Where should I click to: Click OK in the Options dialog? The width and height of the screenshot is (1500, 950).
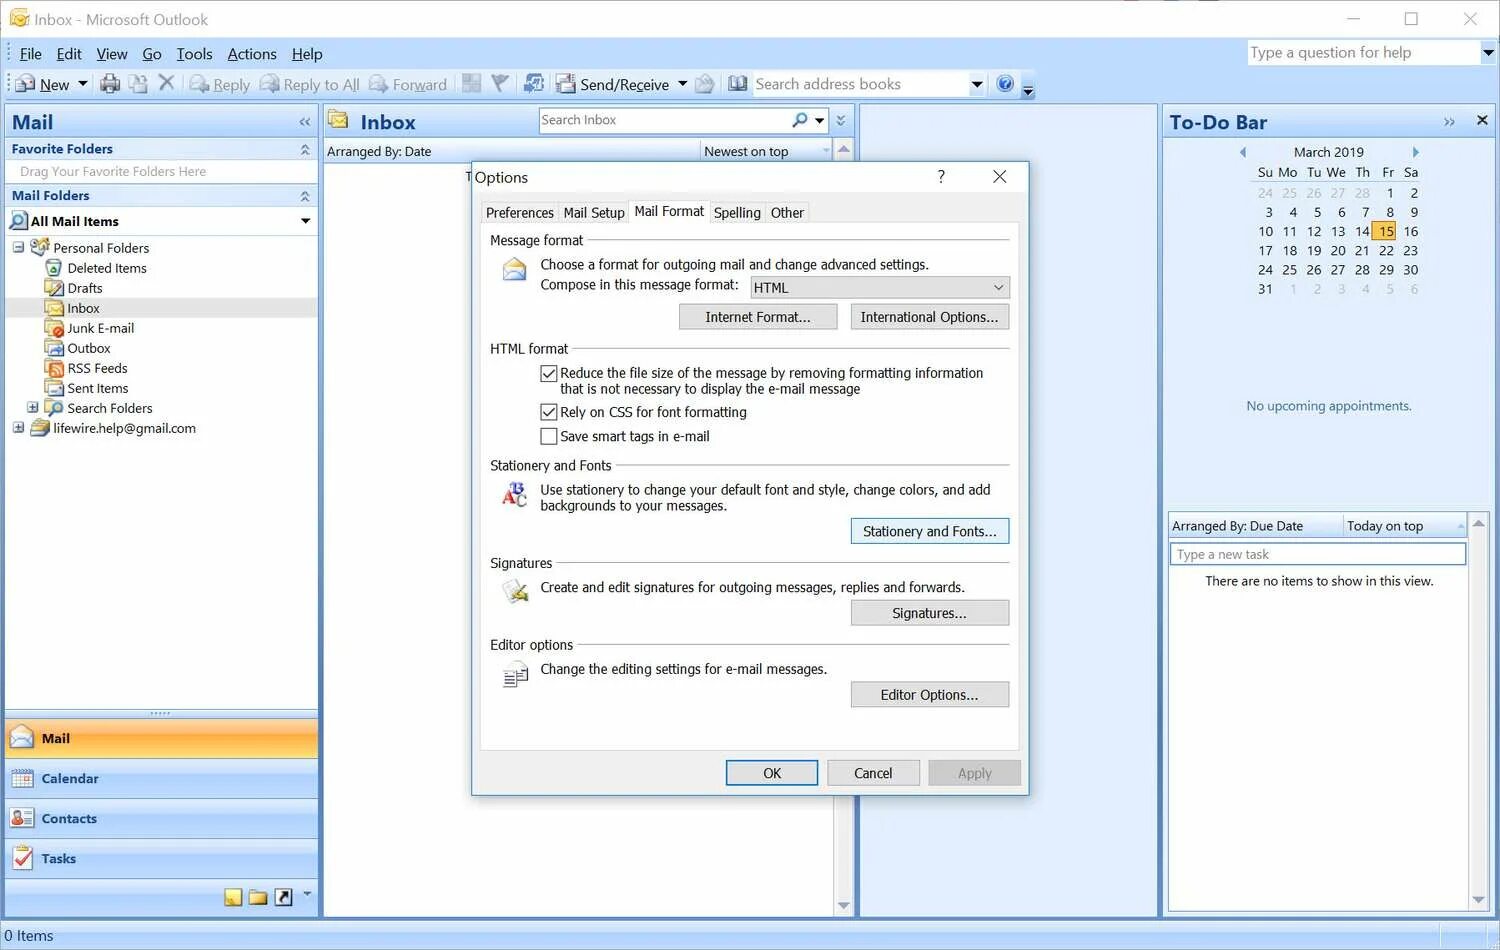click(772, 773)
